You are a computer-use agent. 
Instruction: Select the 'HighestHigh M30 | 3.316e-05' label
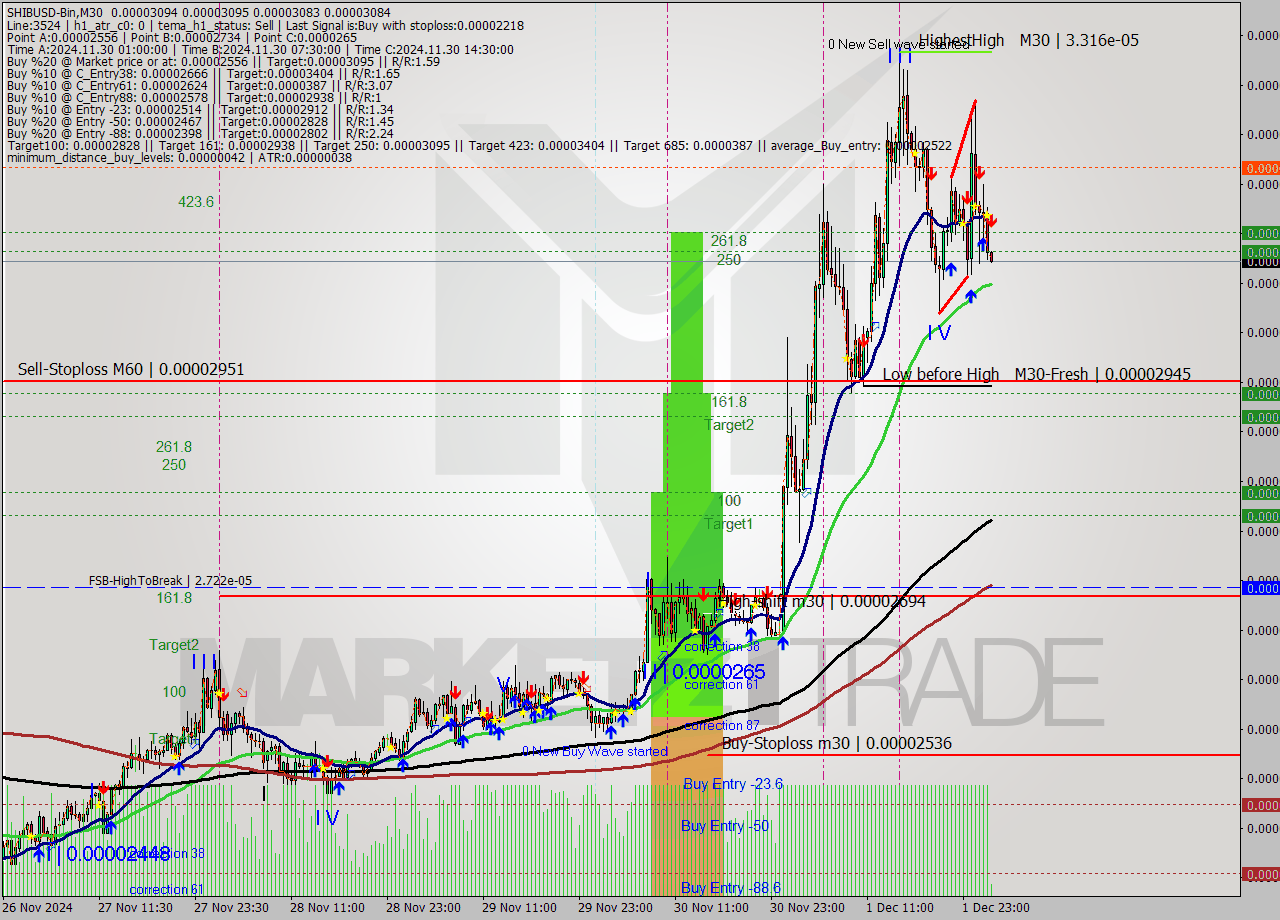1029,40
